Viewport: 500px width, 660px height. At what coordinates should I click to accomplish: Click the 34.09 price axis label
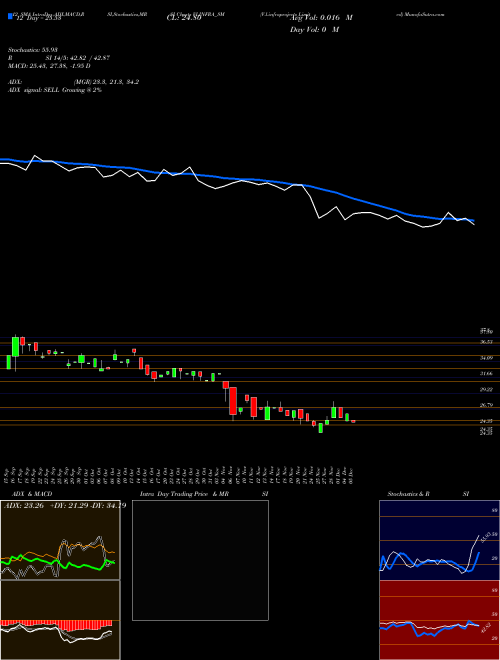[x=487, y=358]
